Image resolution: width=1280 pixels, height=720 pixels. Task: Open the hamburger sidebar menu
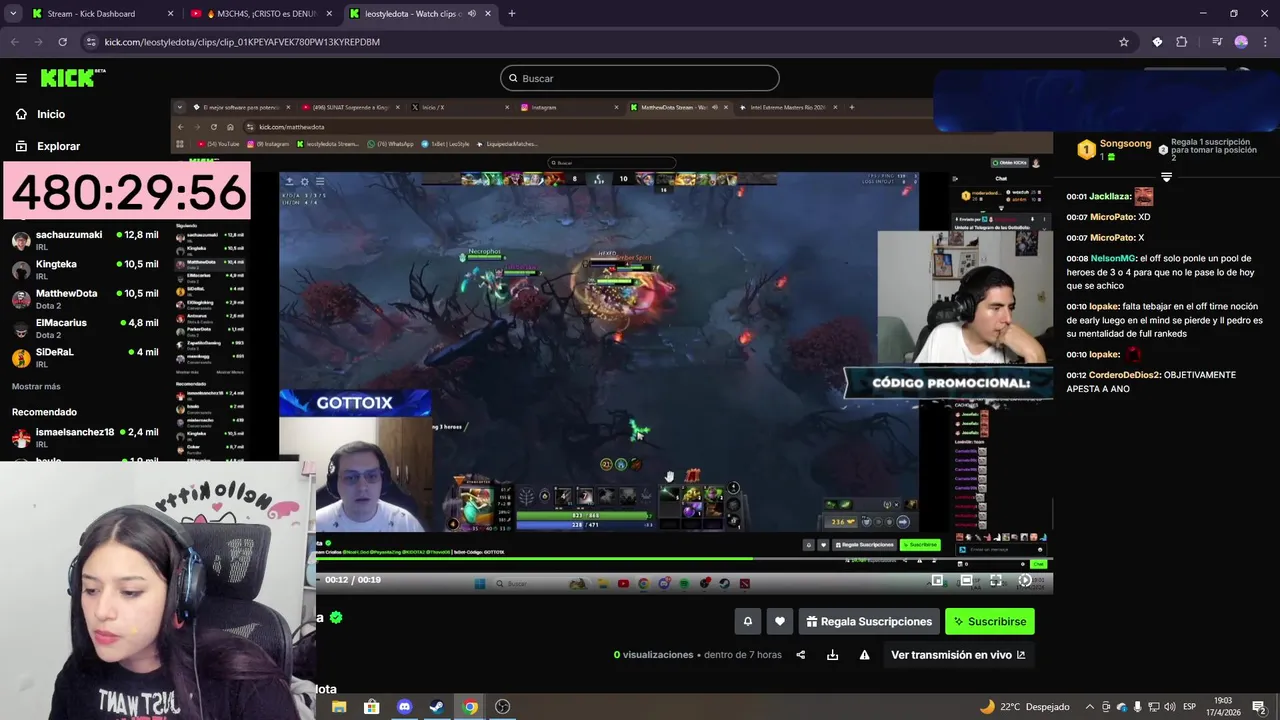(21, 78)
